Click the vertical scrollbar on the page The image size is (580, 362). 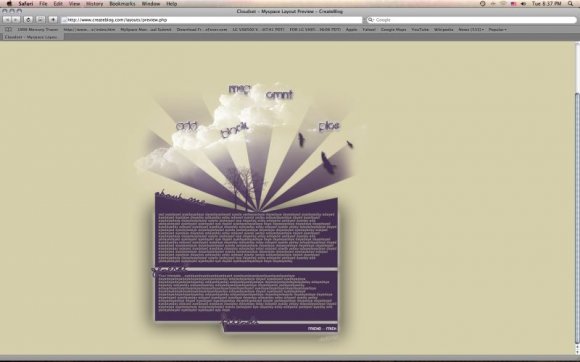coord(577,218)
